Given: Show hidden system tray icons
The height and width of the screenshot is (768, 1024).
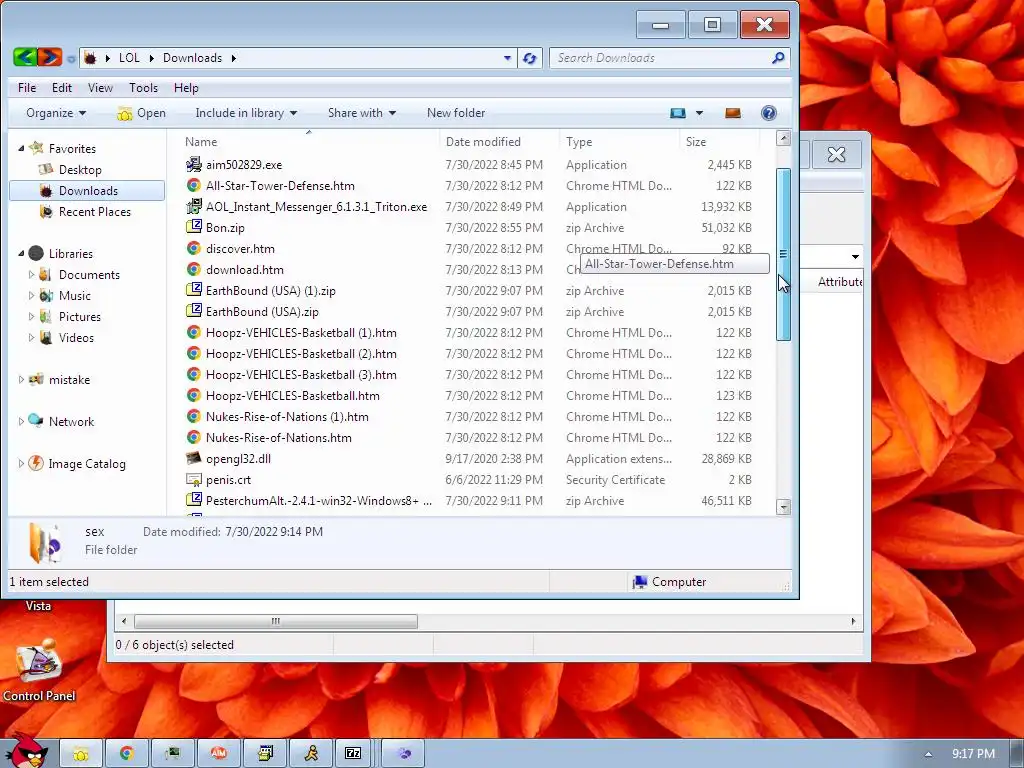Looking at the screenshot, I should click(x=928, y=754).
